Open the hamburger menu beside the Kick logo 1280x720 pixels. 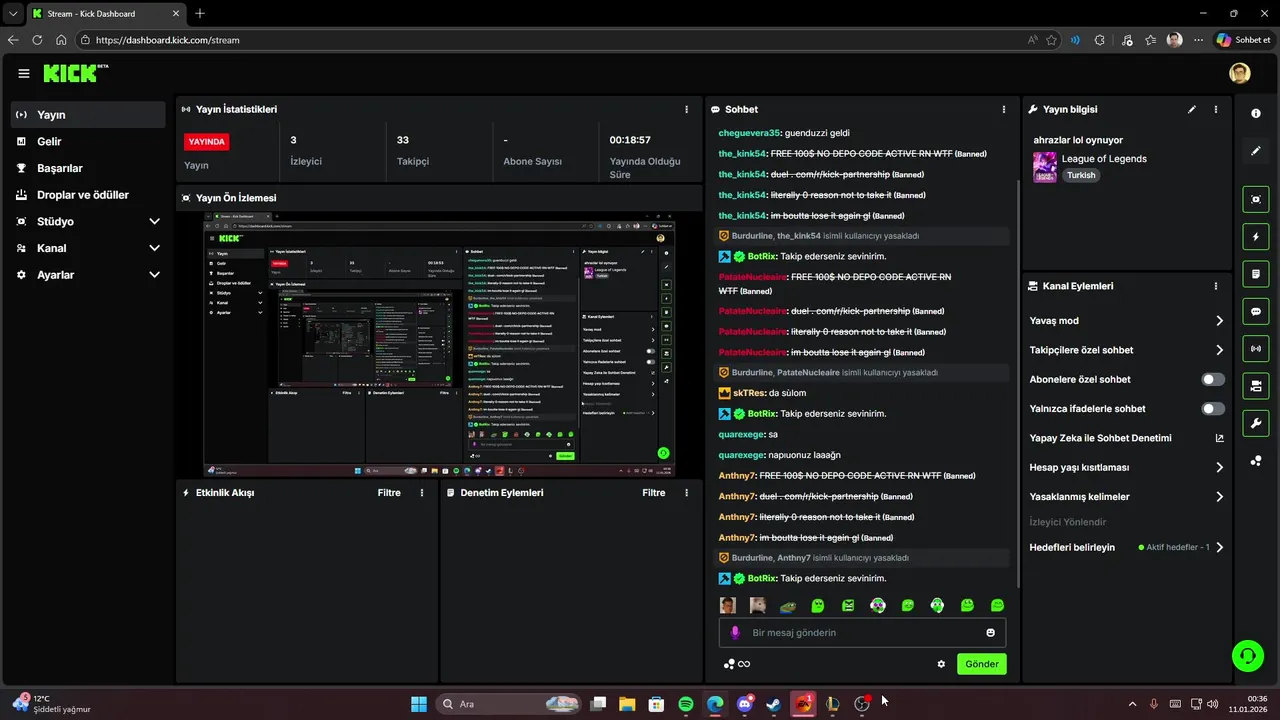pyautogui.click(x=24, y=73)
